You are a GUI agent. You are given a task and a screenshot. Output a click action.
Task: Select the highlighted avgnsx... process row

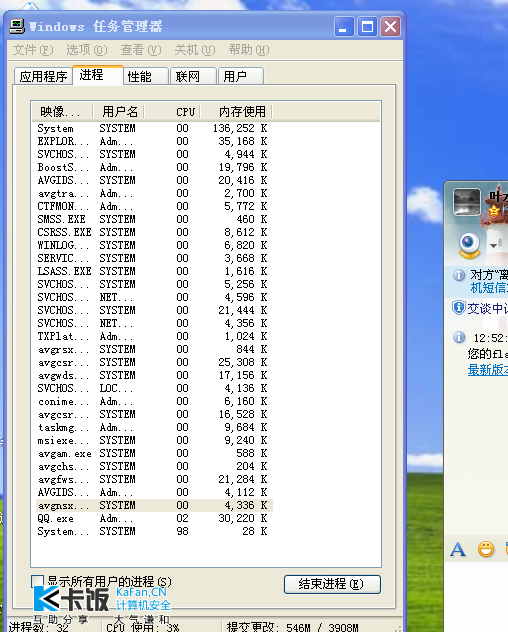154,505
